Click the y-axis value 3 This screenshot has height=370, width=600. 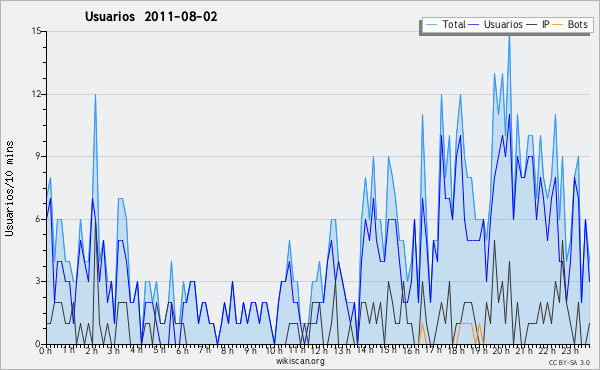pos(39,281)
